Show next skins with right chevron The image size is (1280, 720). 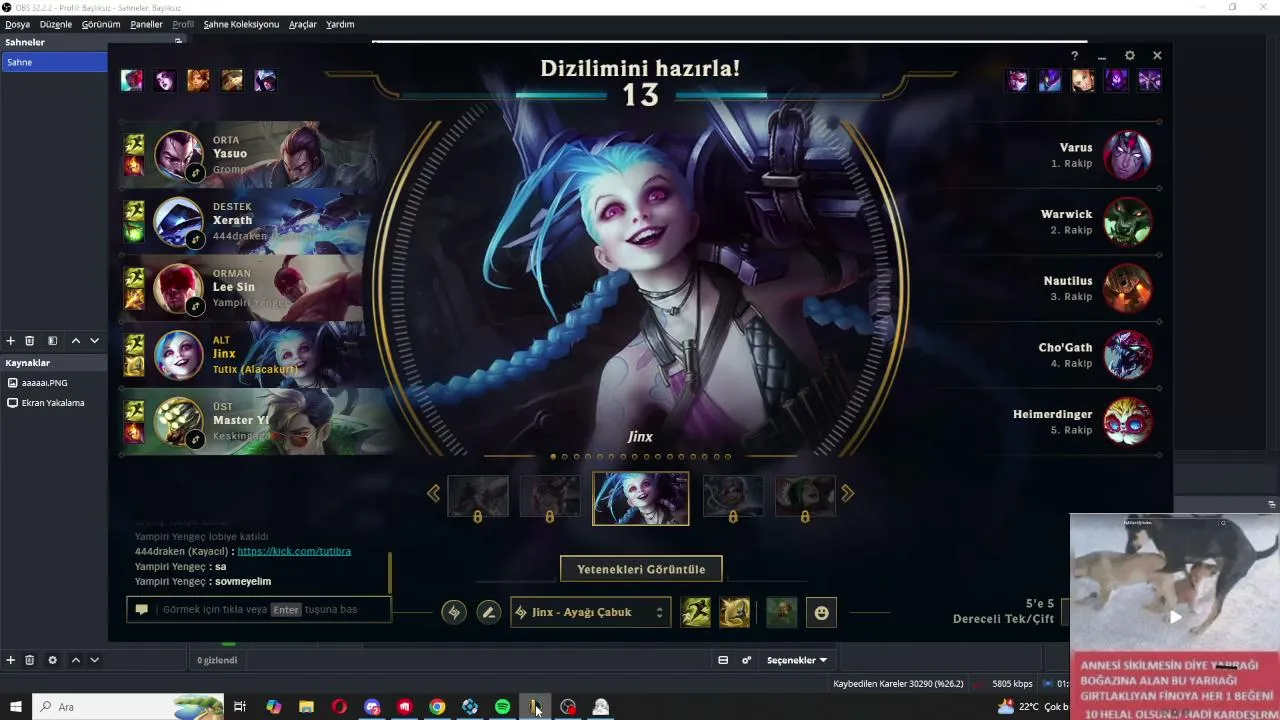pos(848,493)
